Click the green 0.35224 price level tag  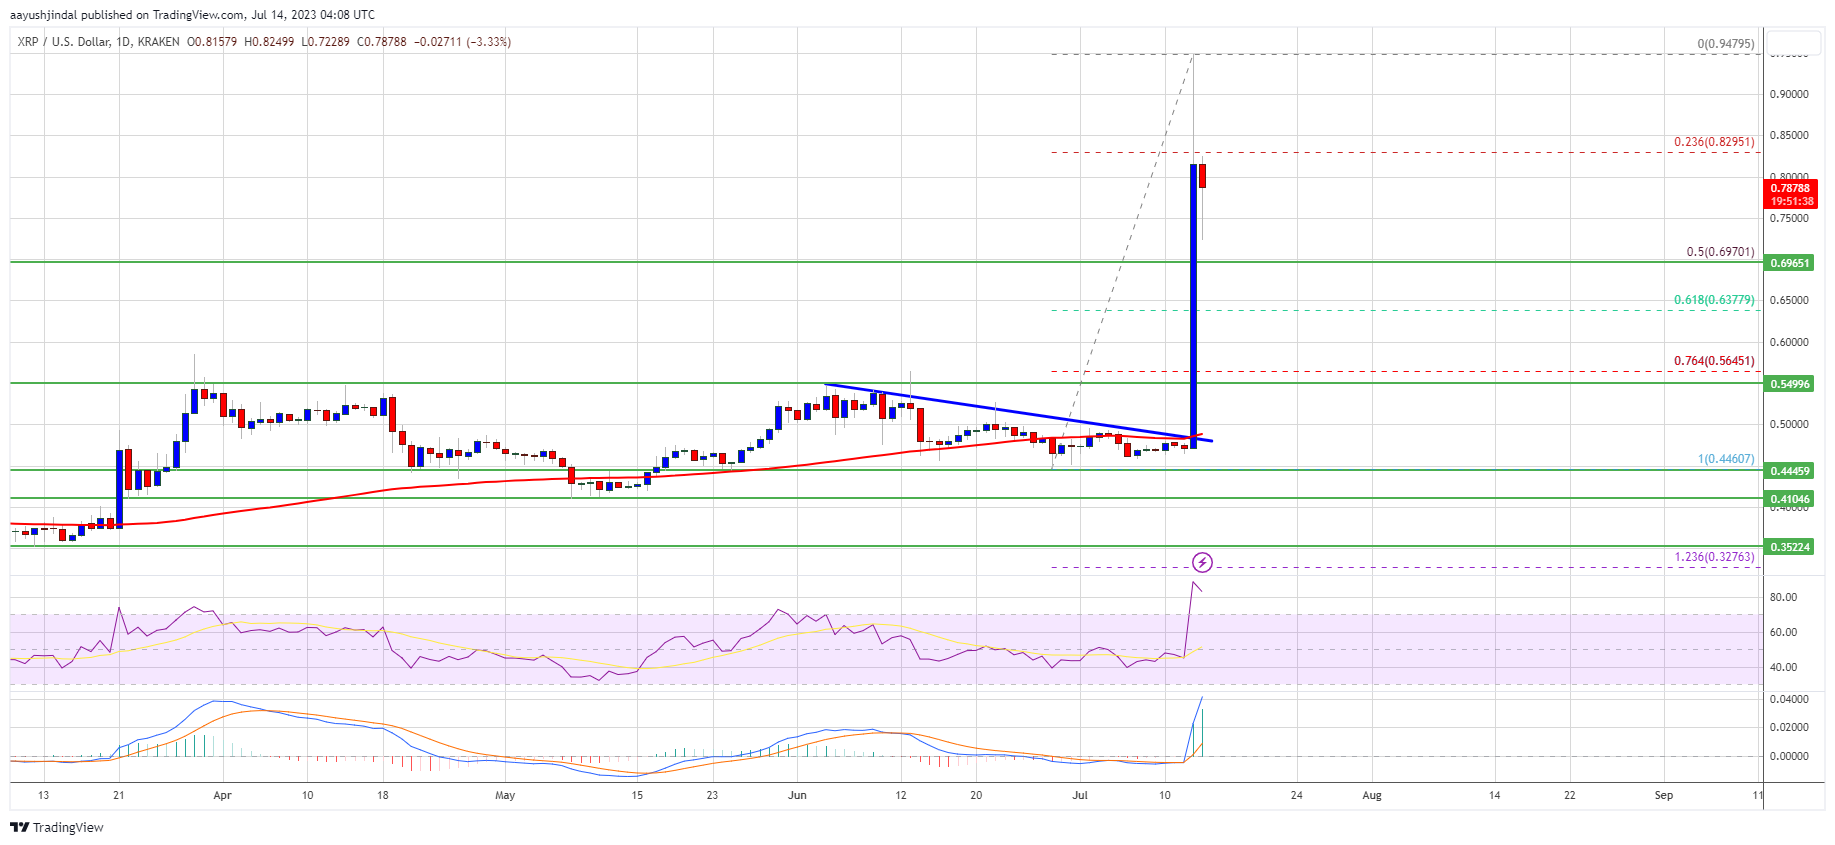point(1790,547)
